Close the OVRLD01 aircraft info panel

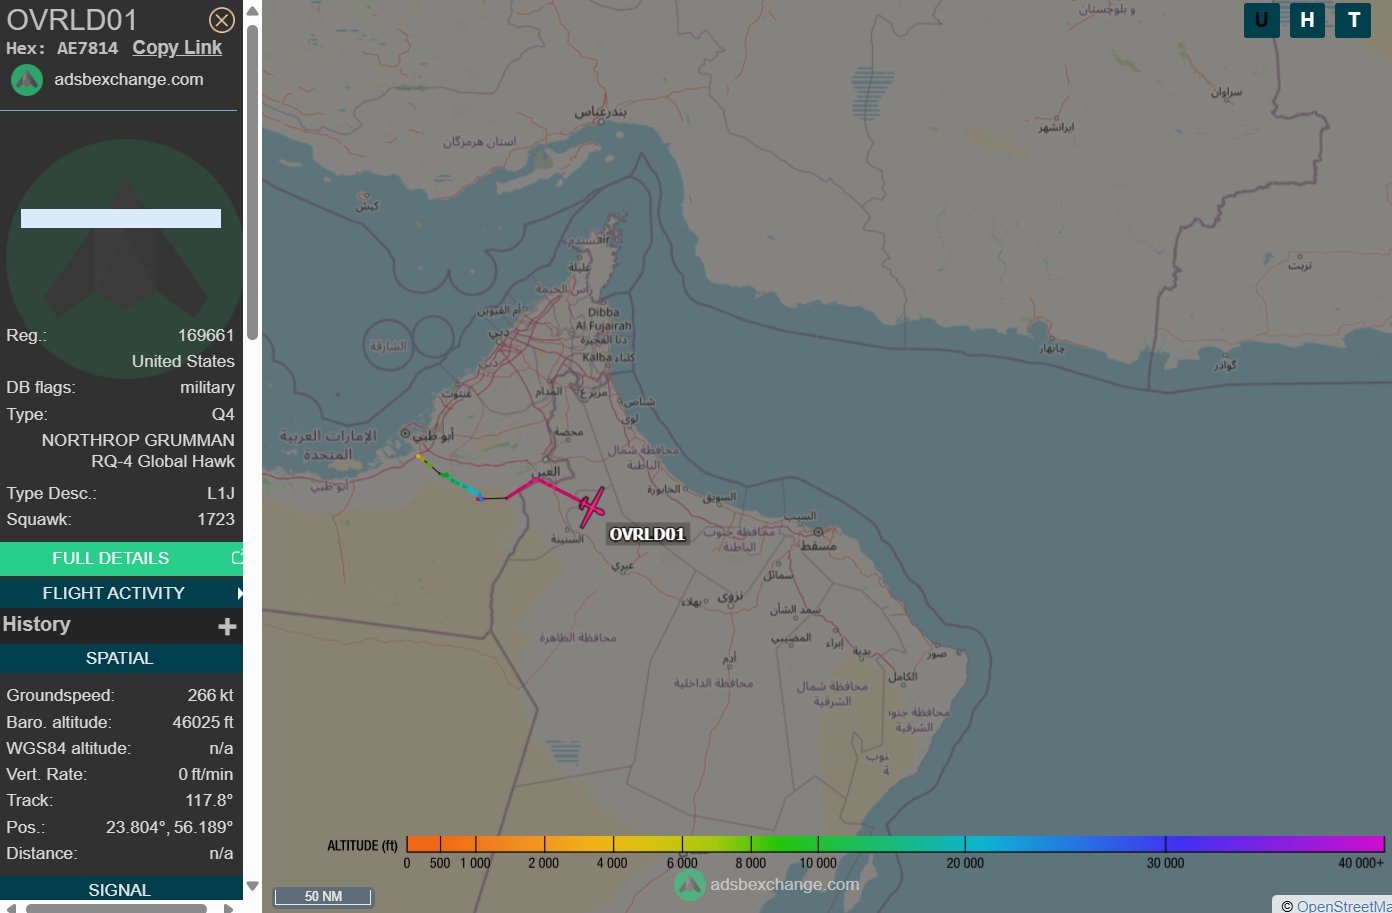click(x=222, y=20)
